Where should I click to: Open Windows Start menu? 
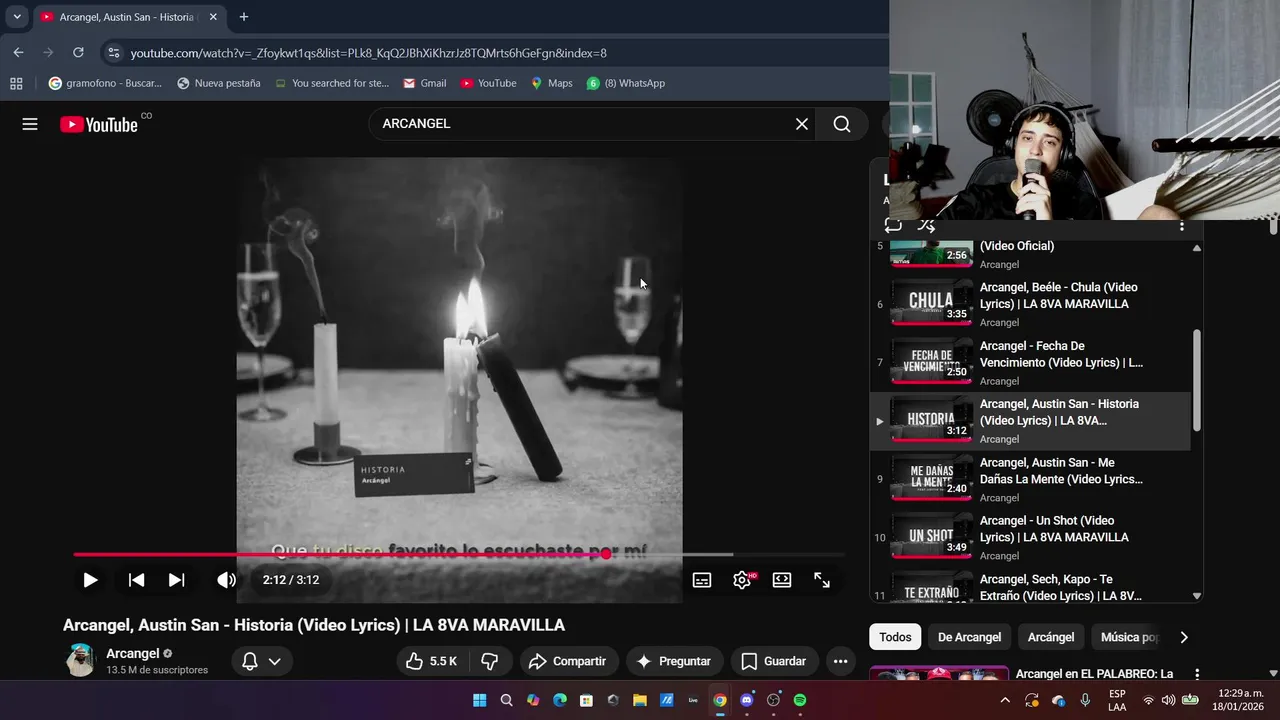pyautogui.click(x=479, y=700)
